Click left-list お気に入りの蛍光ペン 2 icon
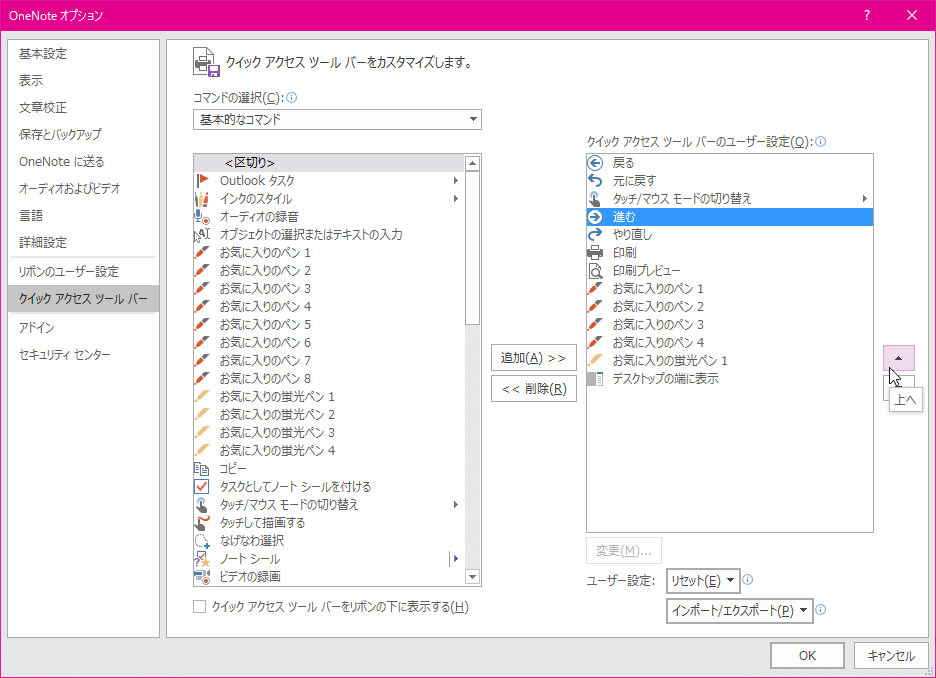 tap(203, 414)
